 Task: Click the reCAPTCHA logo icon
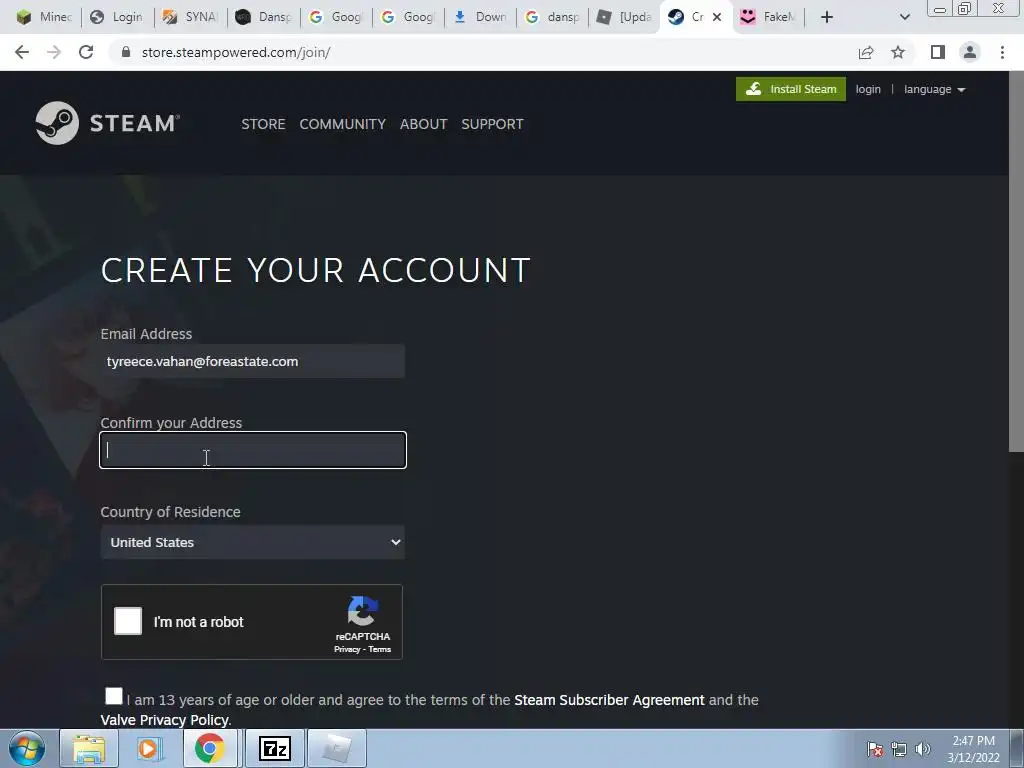point(362,611)
